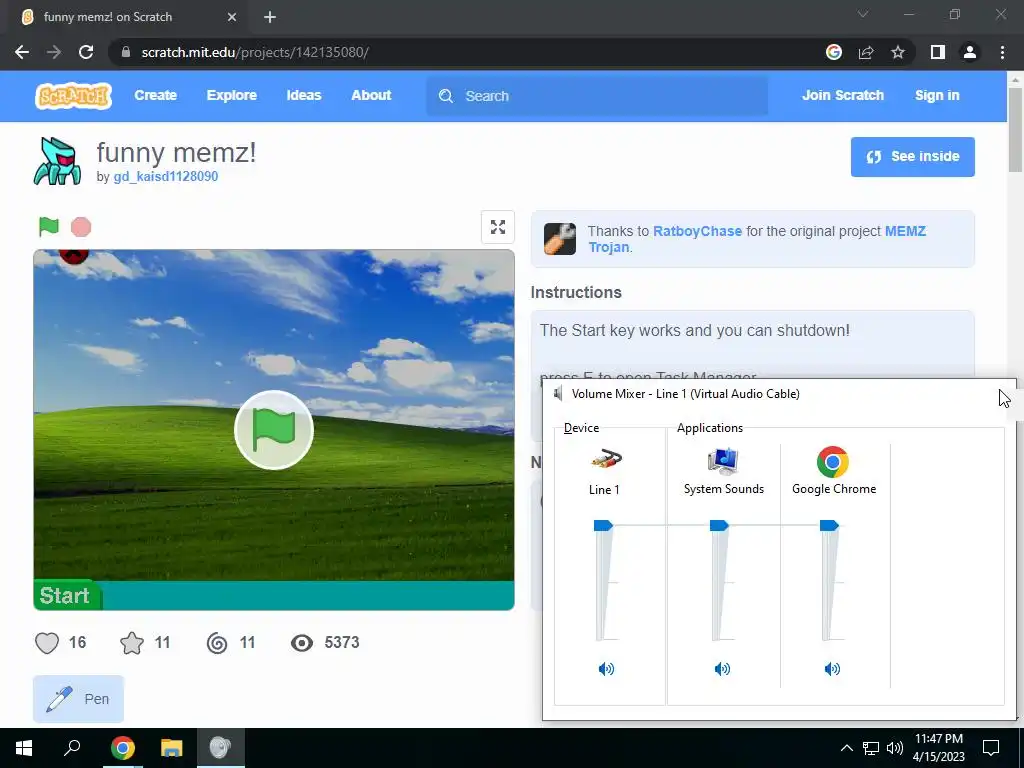Image resolution: width=1024 pixels, height=768 pixels.
Task: Click the Volume Mixer taskbar button
Action: [x=220, y=748]
